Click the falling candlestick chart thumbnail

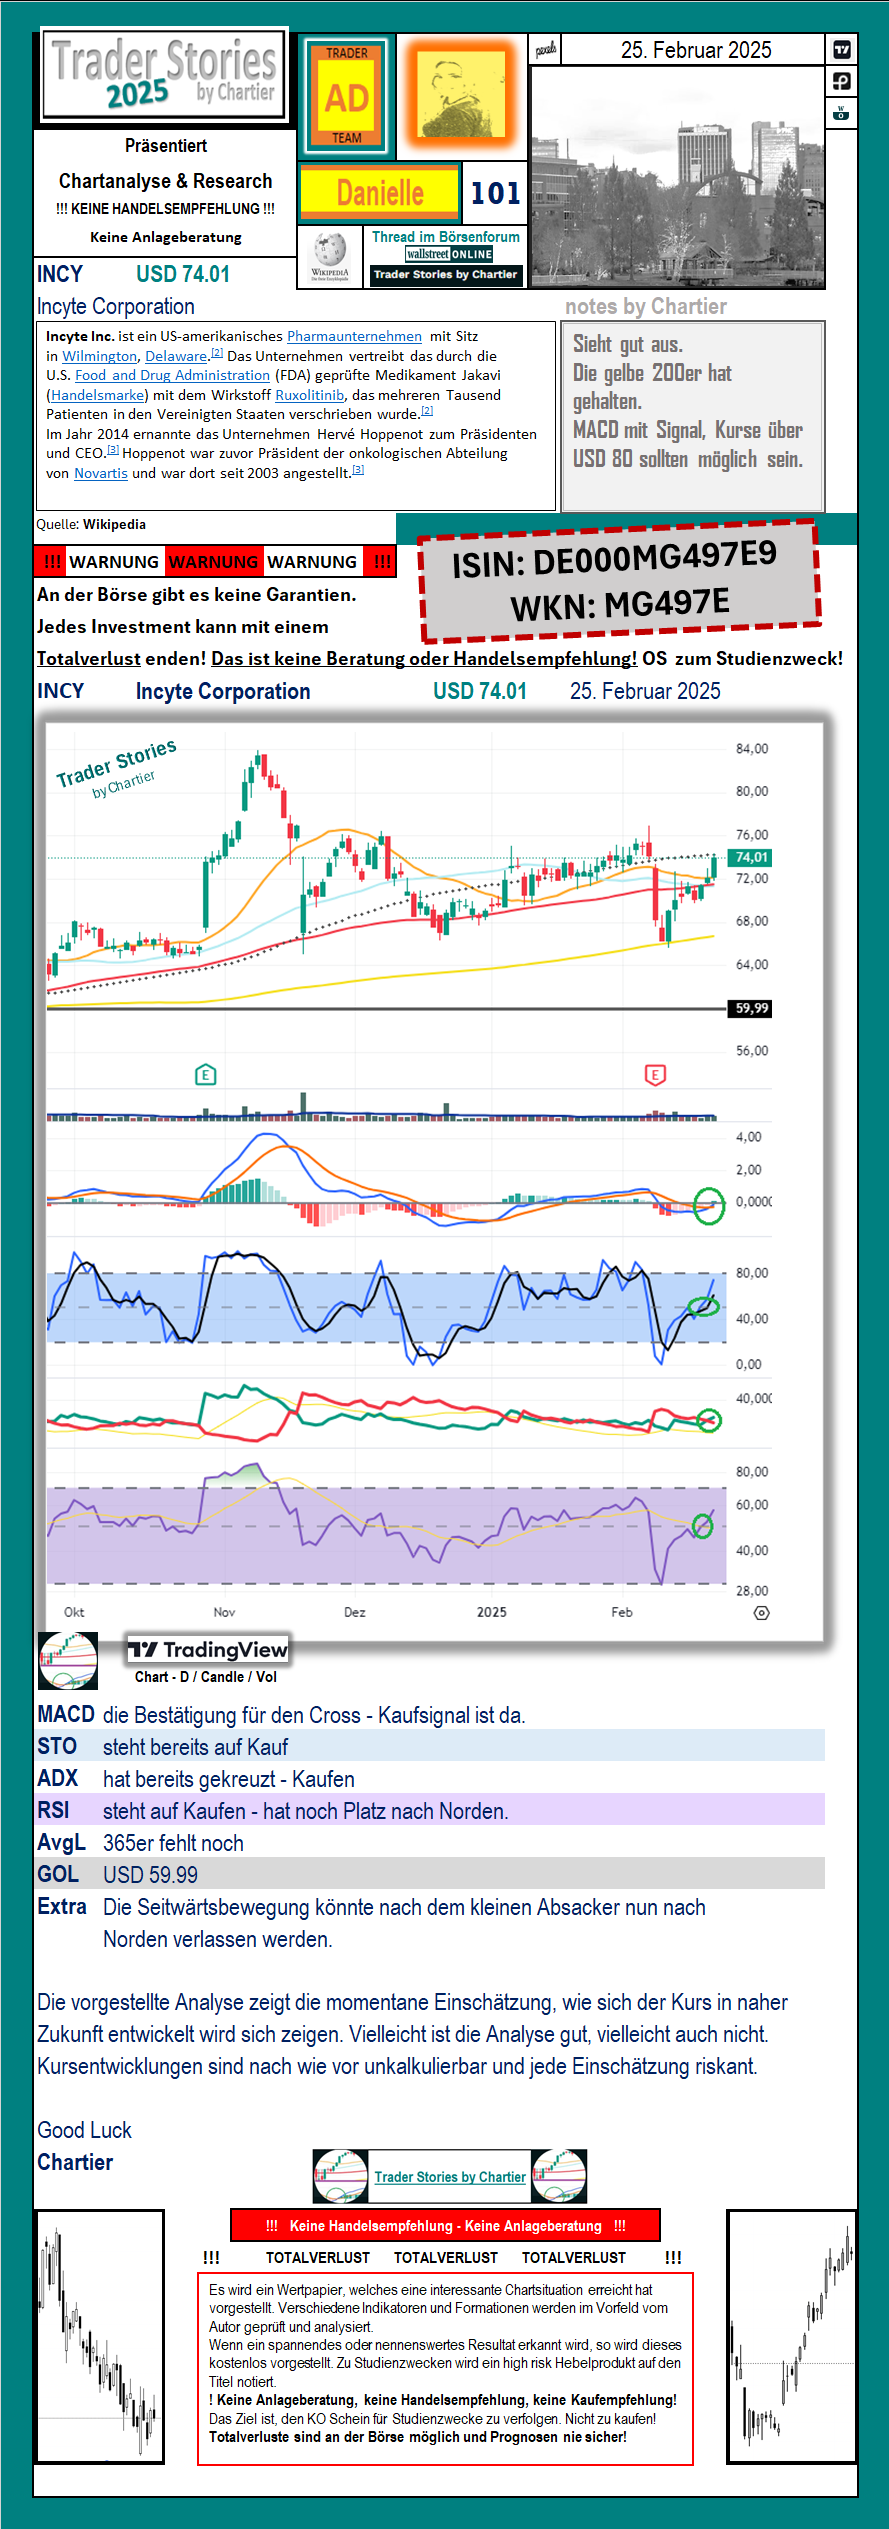99,2337
